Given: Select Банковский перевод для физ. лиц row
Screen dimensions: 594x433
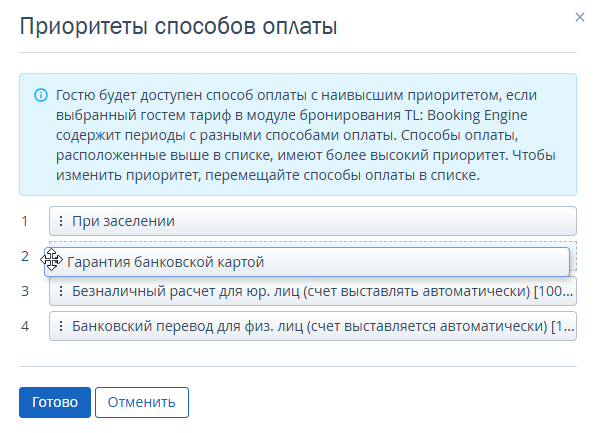Looking at the screenshot, I should tap(313, 326).
